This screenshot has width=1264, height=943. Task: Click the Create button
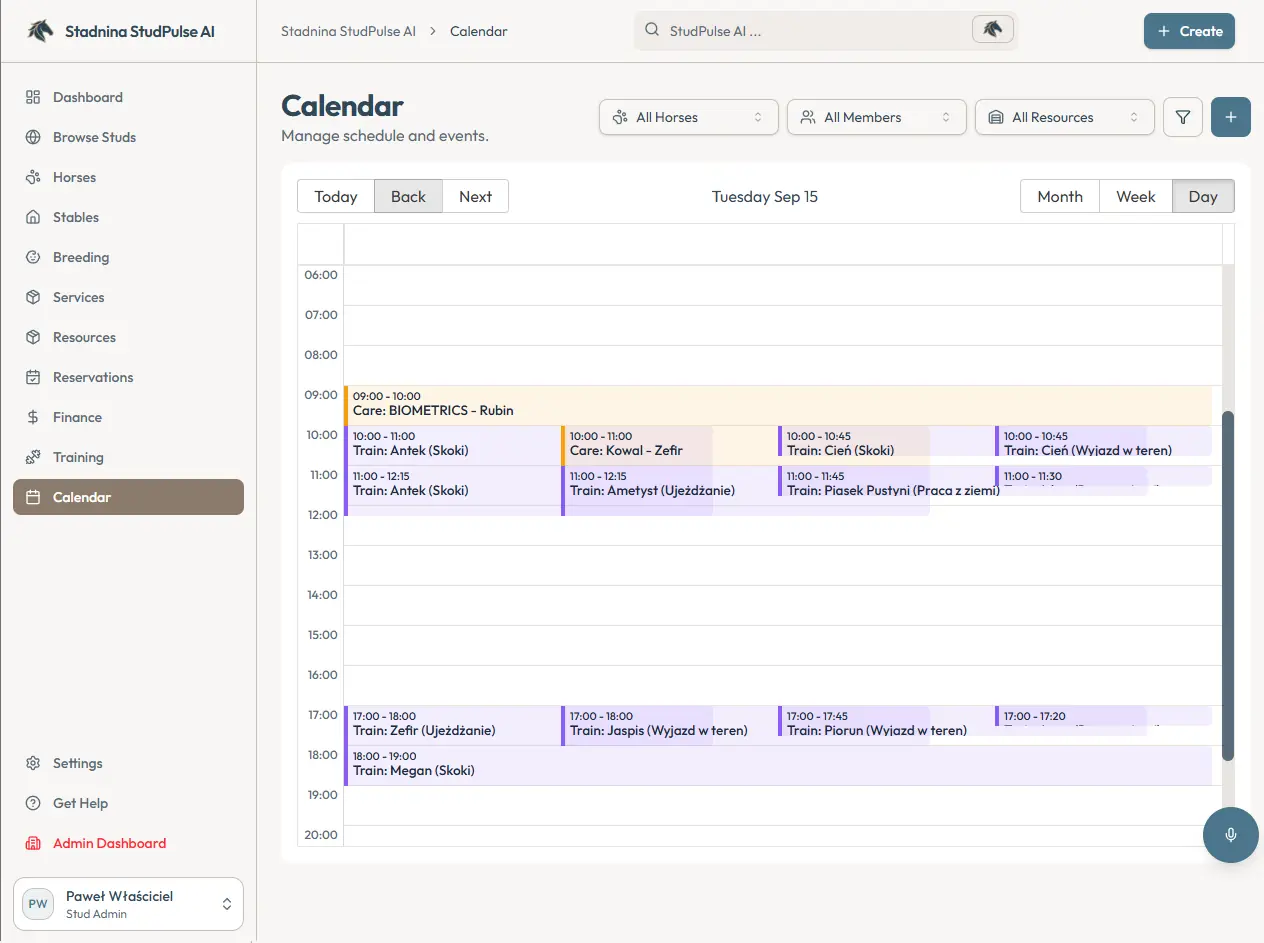coord(1189,31)
